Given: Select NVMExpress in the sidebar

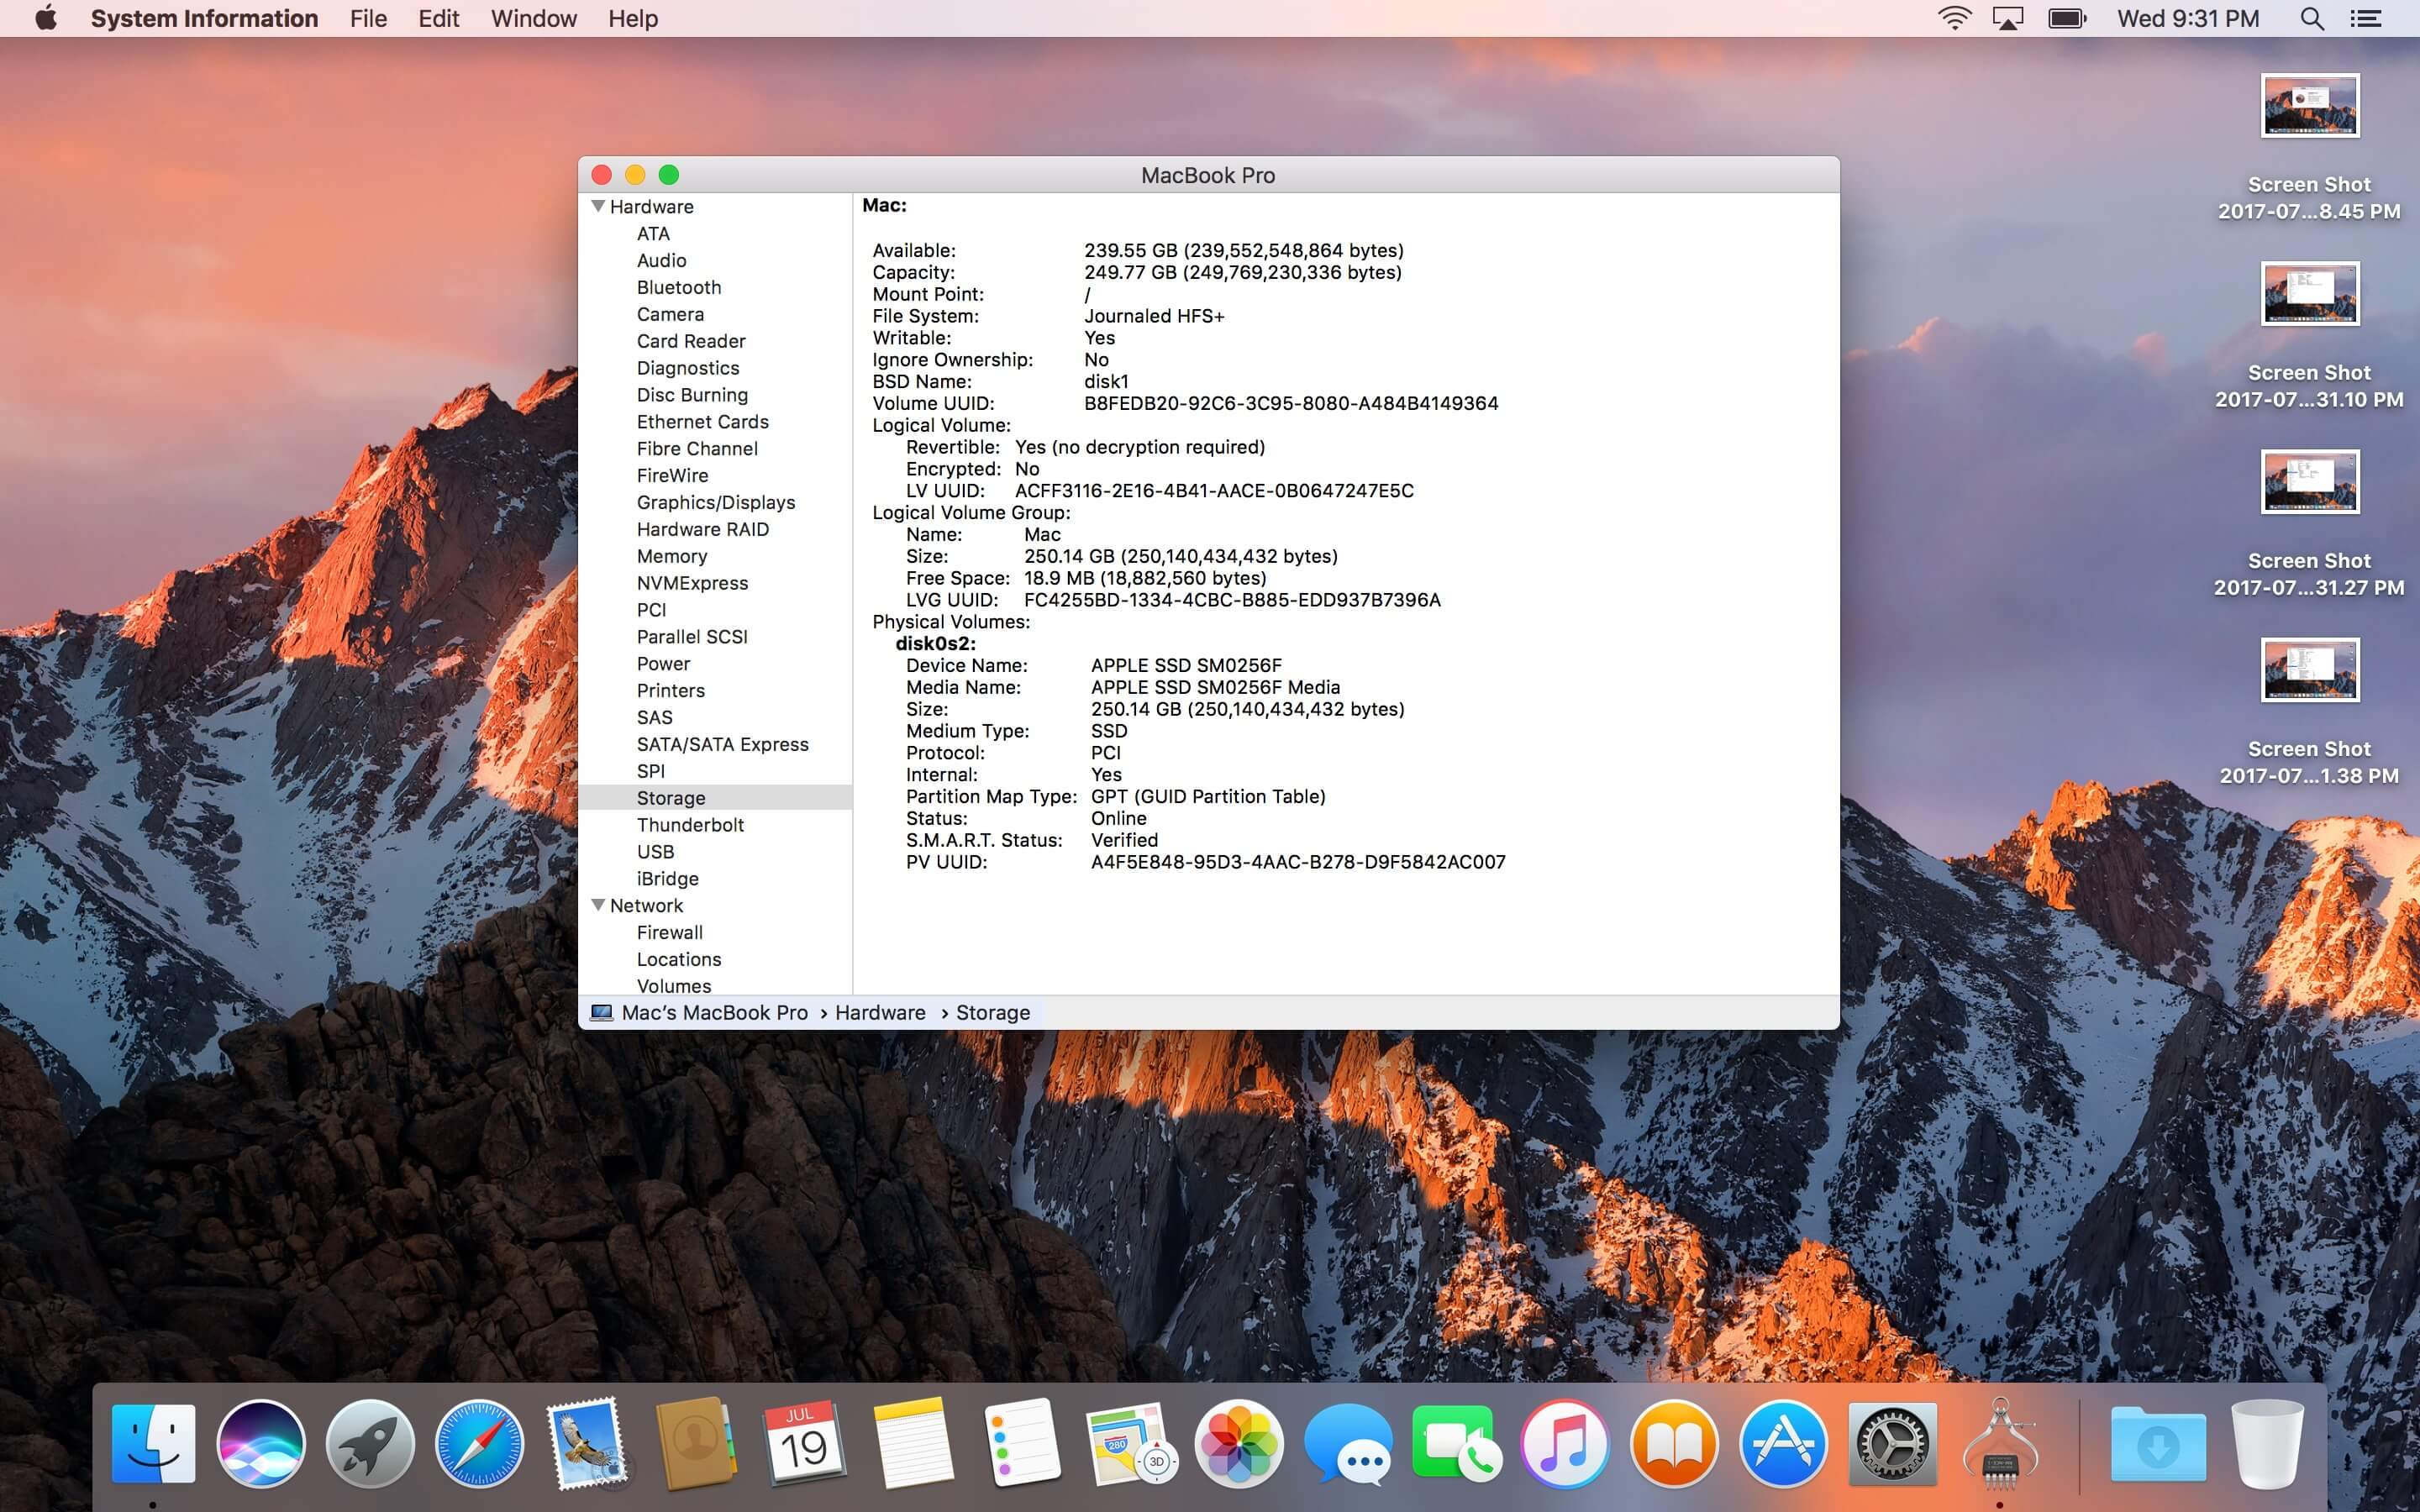Looking at the screenshot, I should (692, 583).
